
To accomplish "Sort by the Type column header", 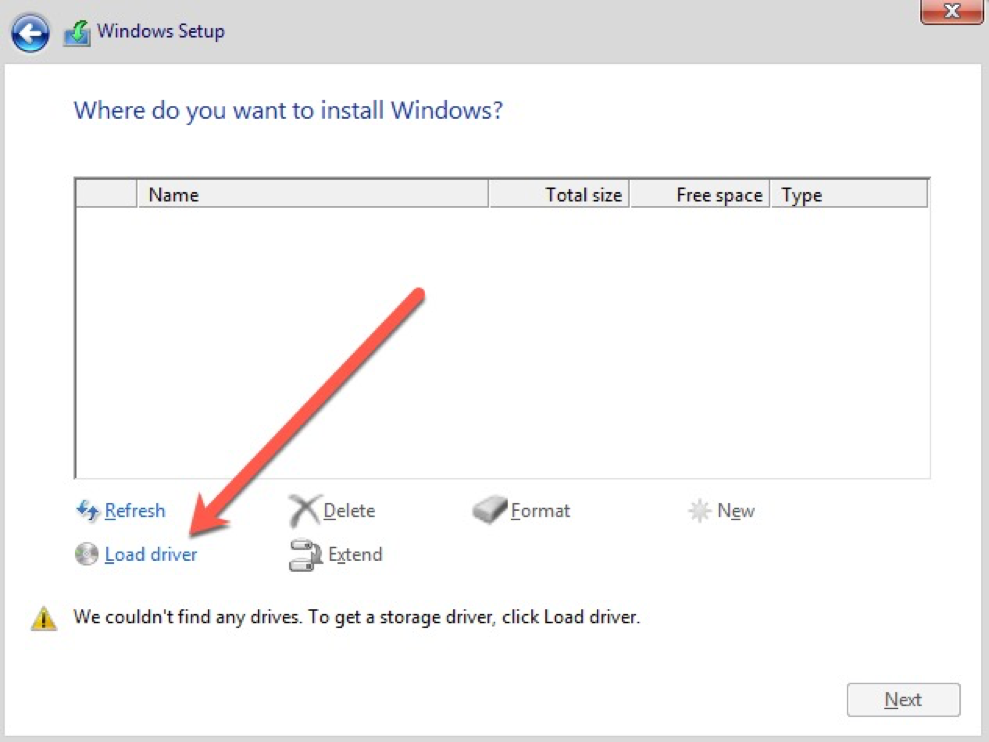I will pyautogui.click(x=849, y=194).
